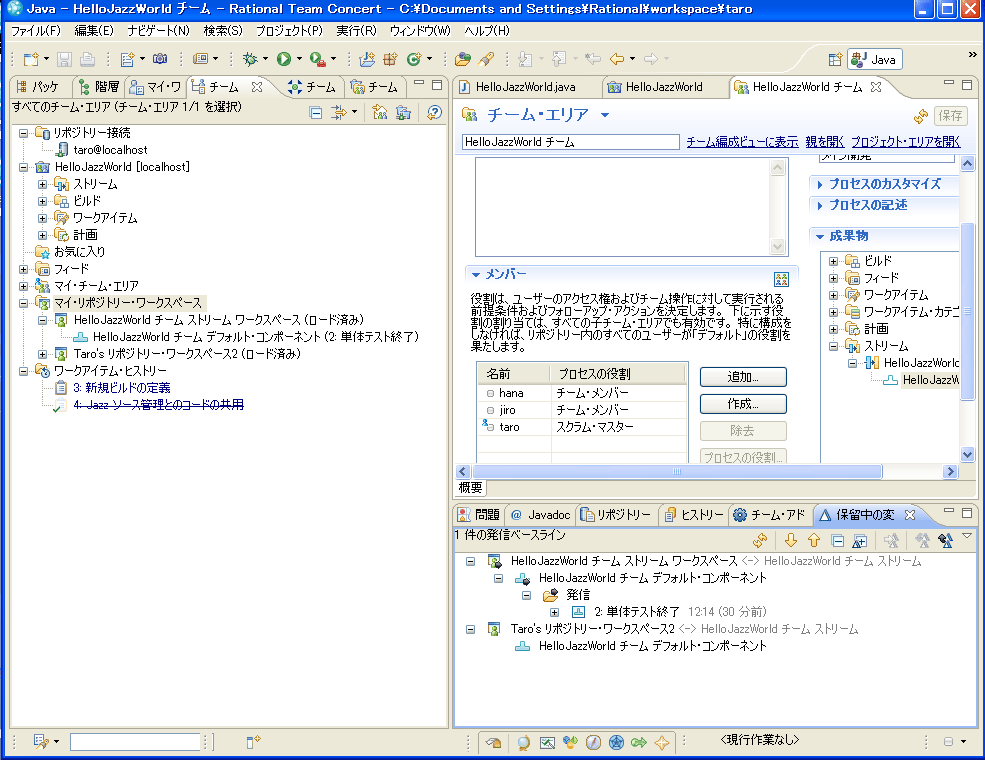Screen dimensions: 985x760
Task: Click the Save floppy disk toolbar icon
Action: [x=64, y=59]
